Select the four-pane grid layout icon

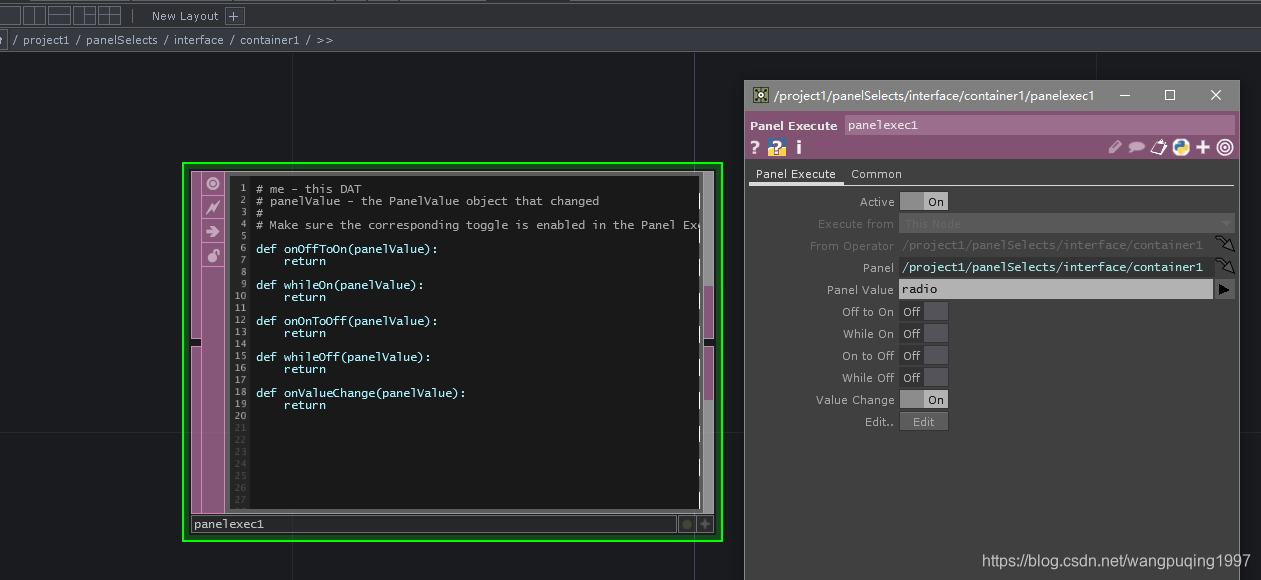[x=110, y=15]
